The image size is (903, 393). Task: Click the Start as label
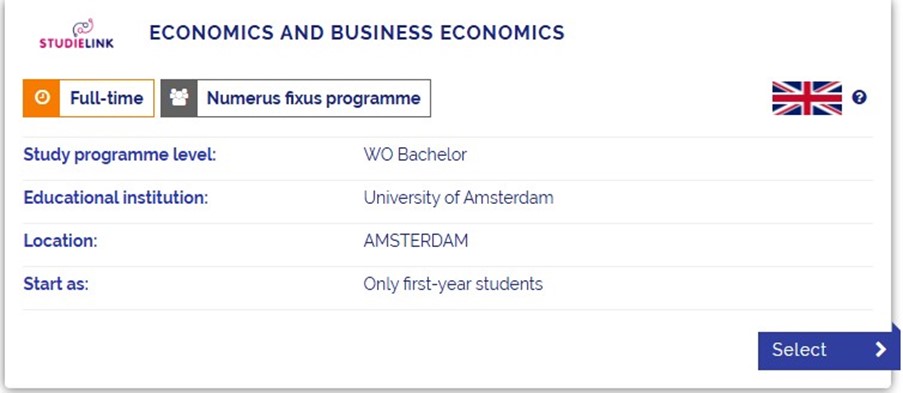pyautogui.click(x=56, y=284)
